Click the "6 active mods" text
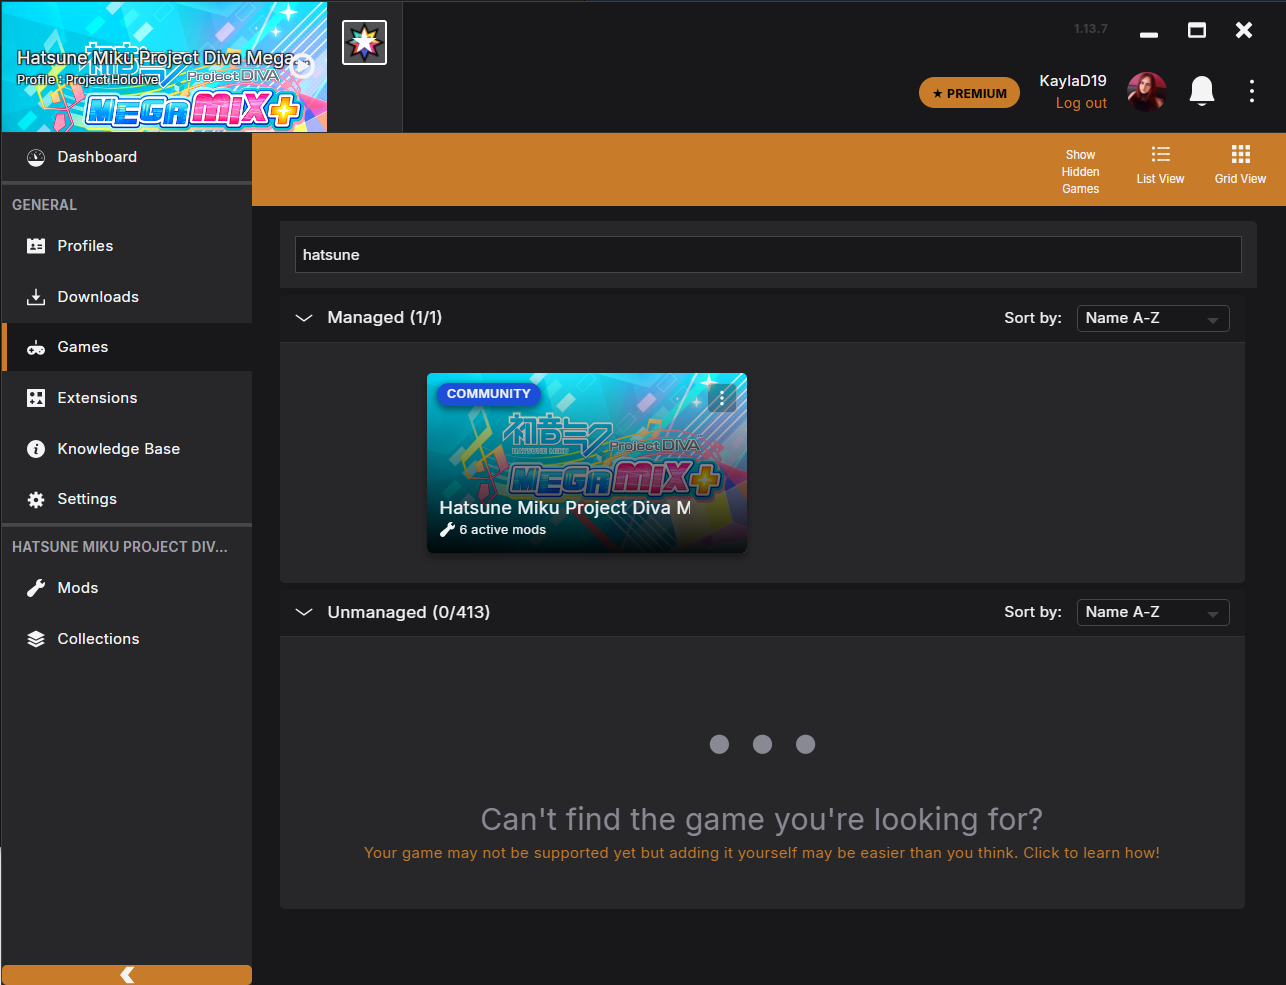This screenshot has width=1286, height=985. coord(502,530)
